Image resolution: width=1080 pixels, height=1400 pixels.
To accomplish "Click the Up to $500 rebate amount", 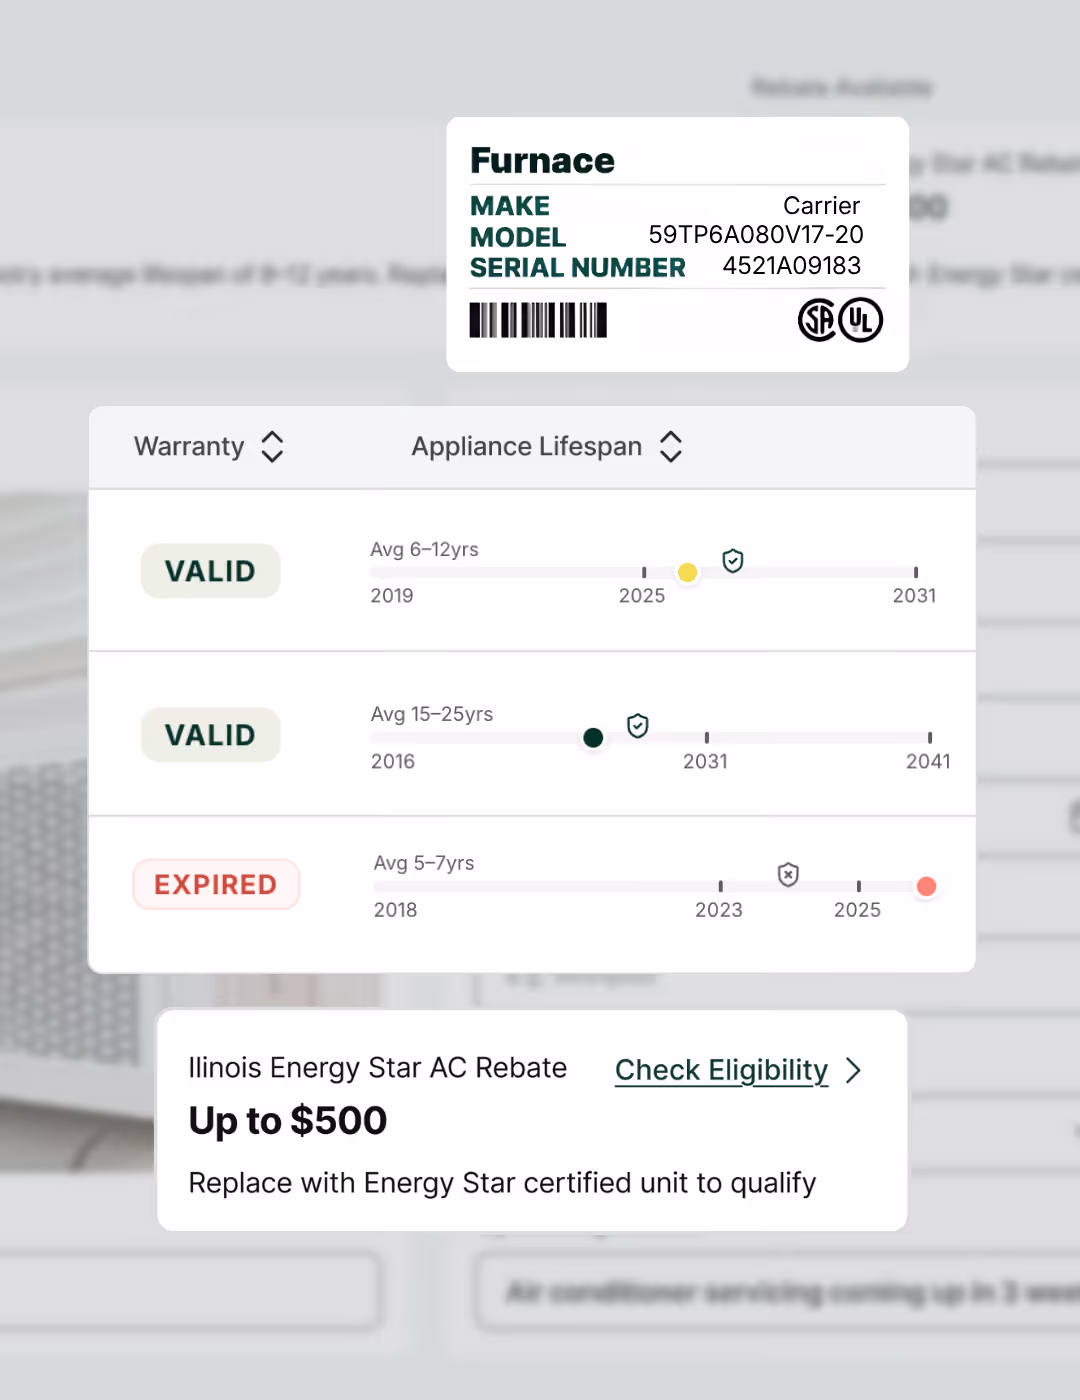I will pyautogui.click(x=288, y=1121).
